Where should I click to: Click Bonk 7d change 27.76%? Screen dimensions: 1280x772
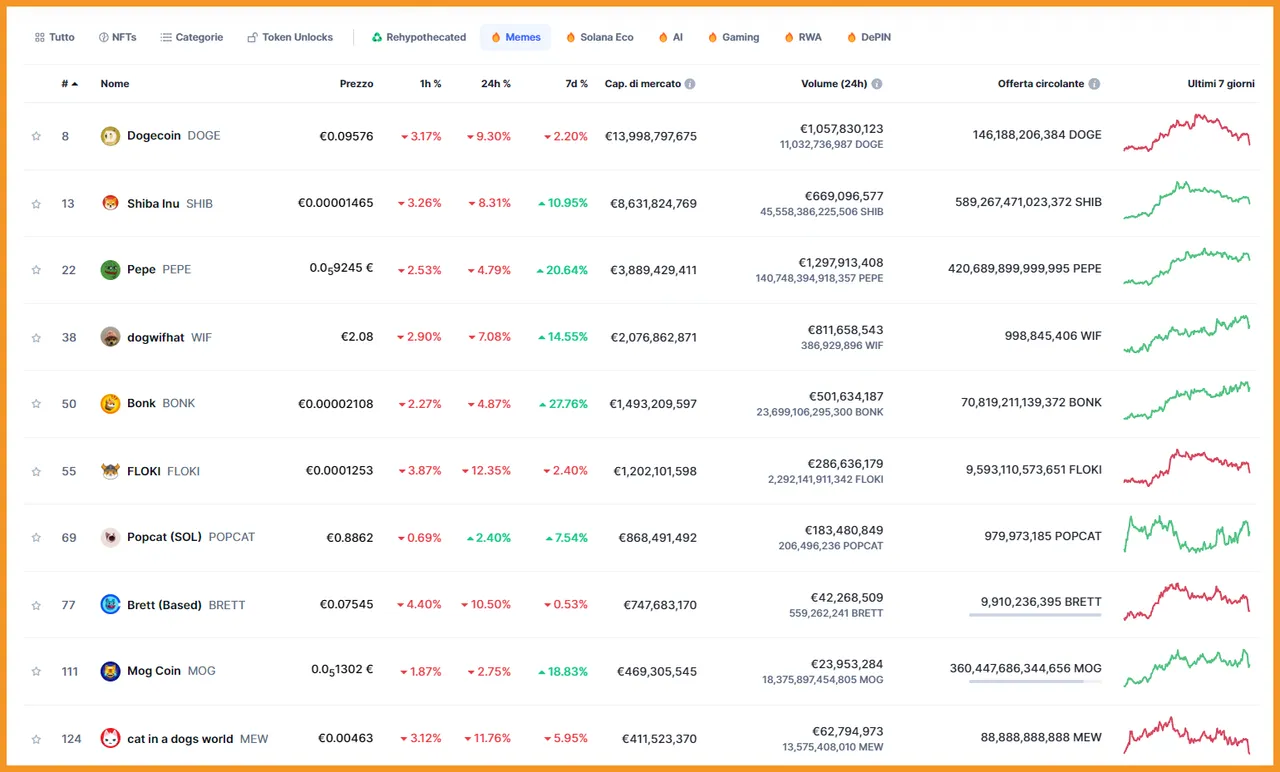(562, 404)
